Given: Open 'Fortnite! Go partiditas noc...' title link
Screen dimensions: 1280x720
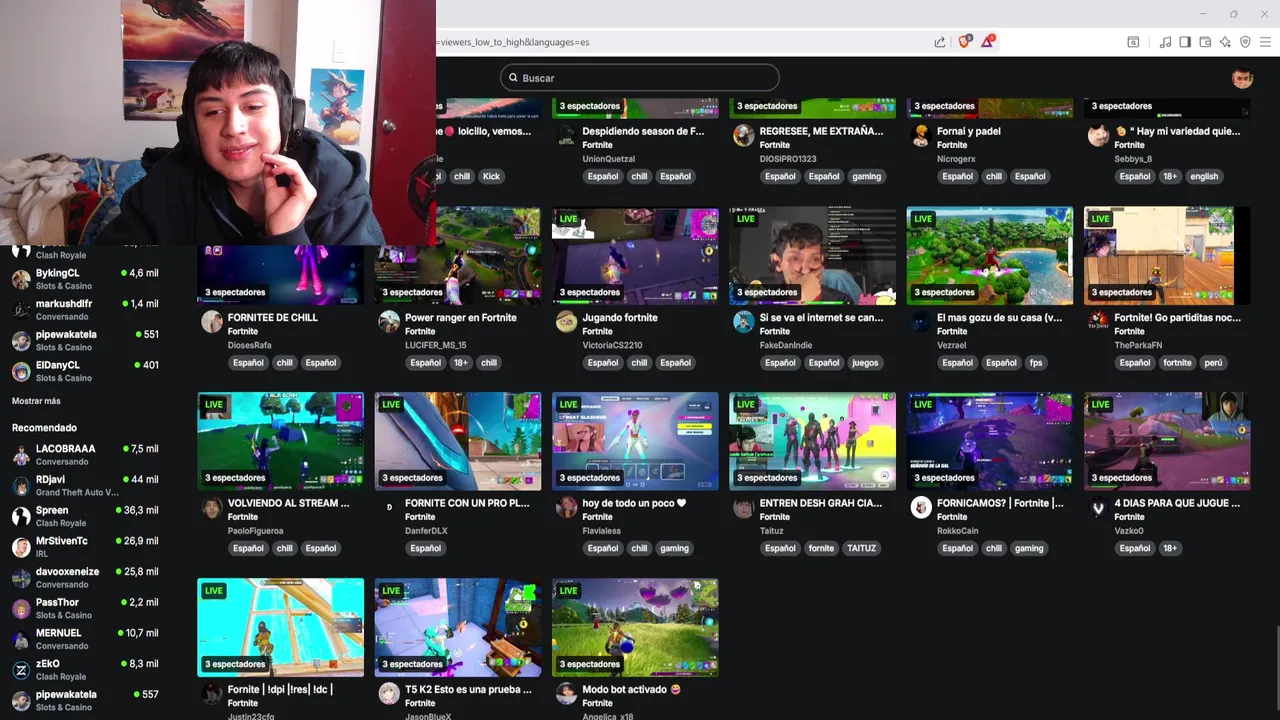Looking at the screenshot, I should click(x=1177, y=318).
